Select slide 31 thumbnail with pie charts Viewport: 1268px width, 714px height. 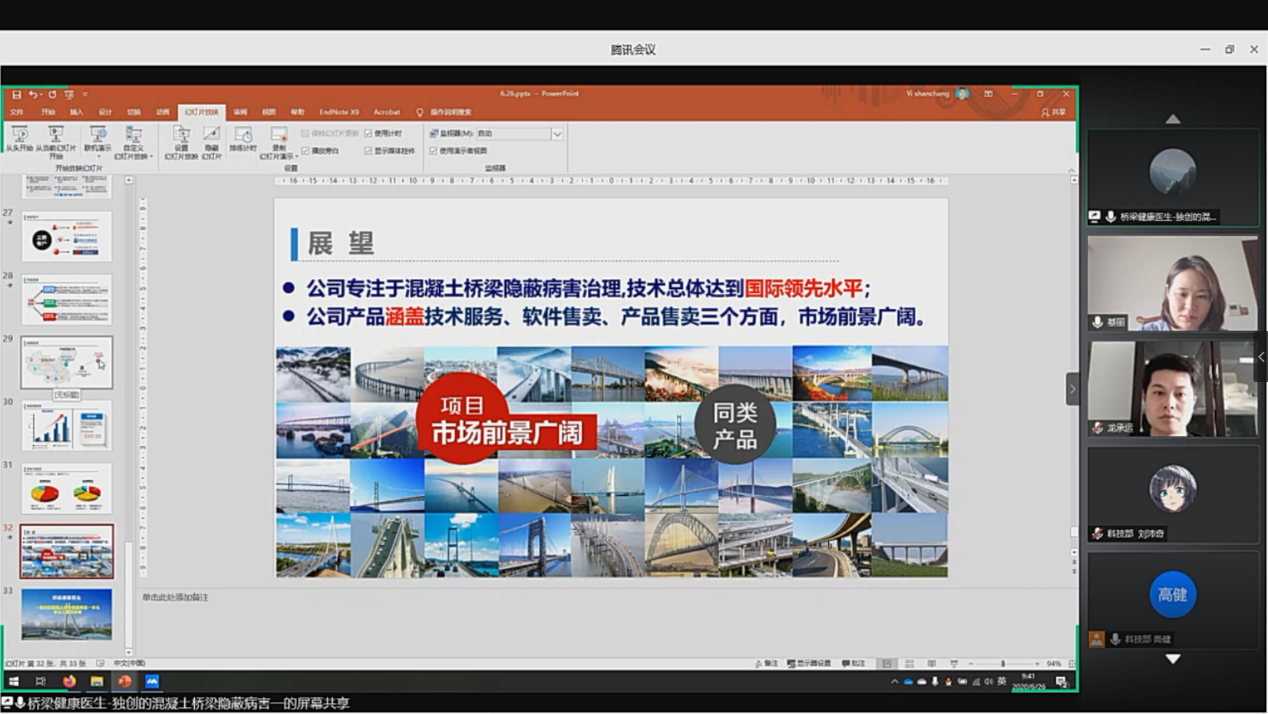[x=67, y=489]
